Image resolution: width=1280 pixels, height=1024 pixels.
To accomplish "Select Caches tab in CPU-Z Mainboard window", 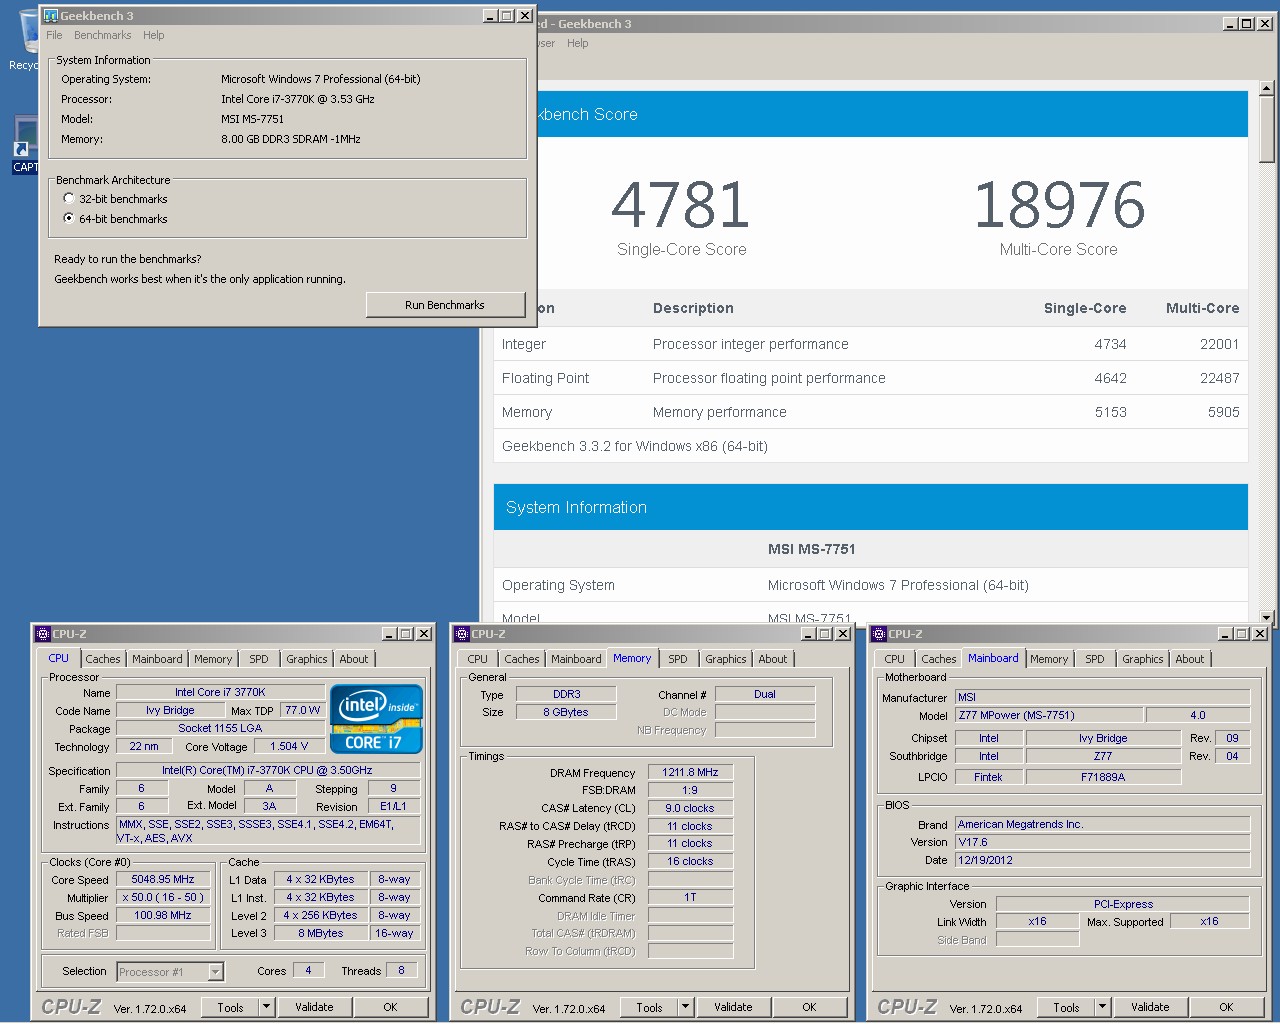I will (938, 659).
